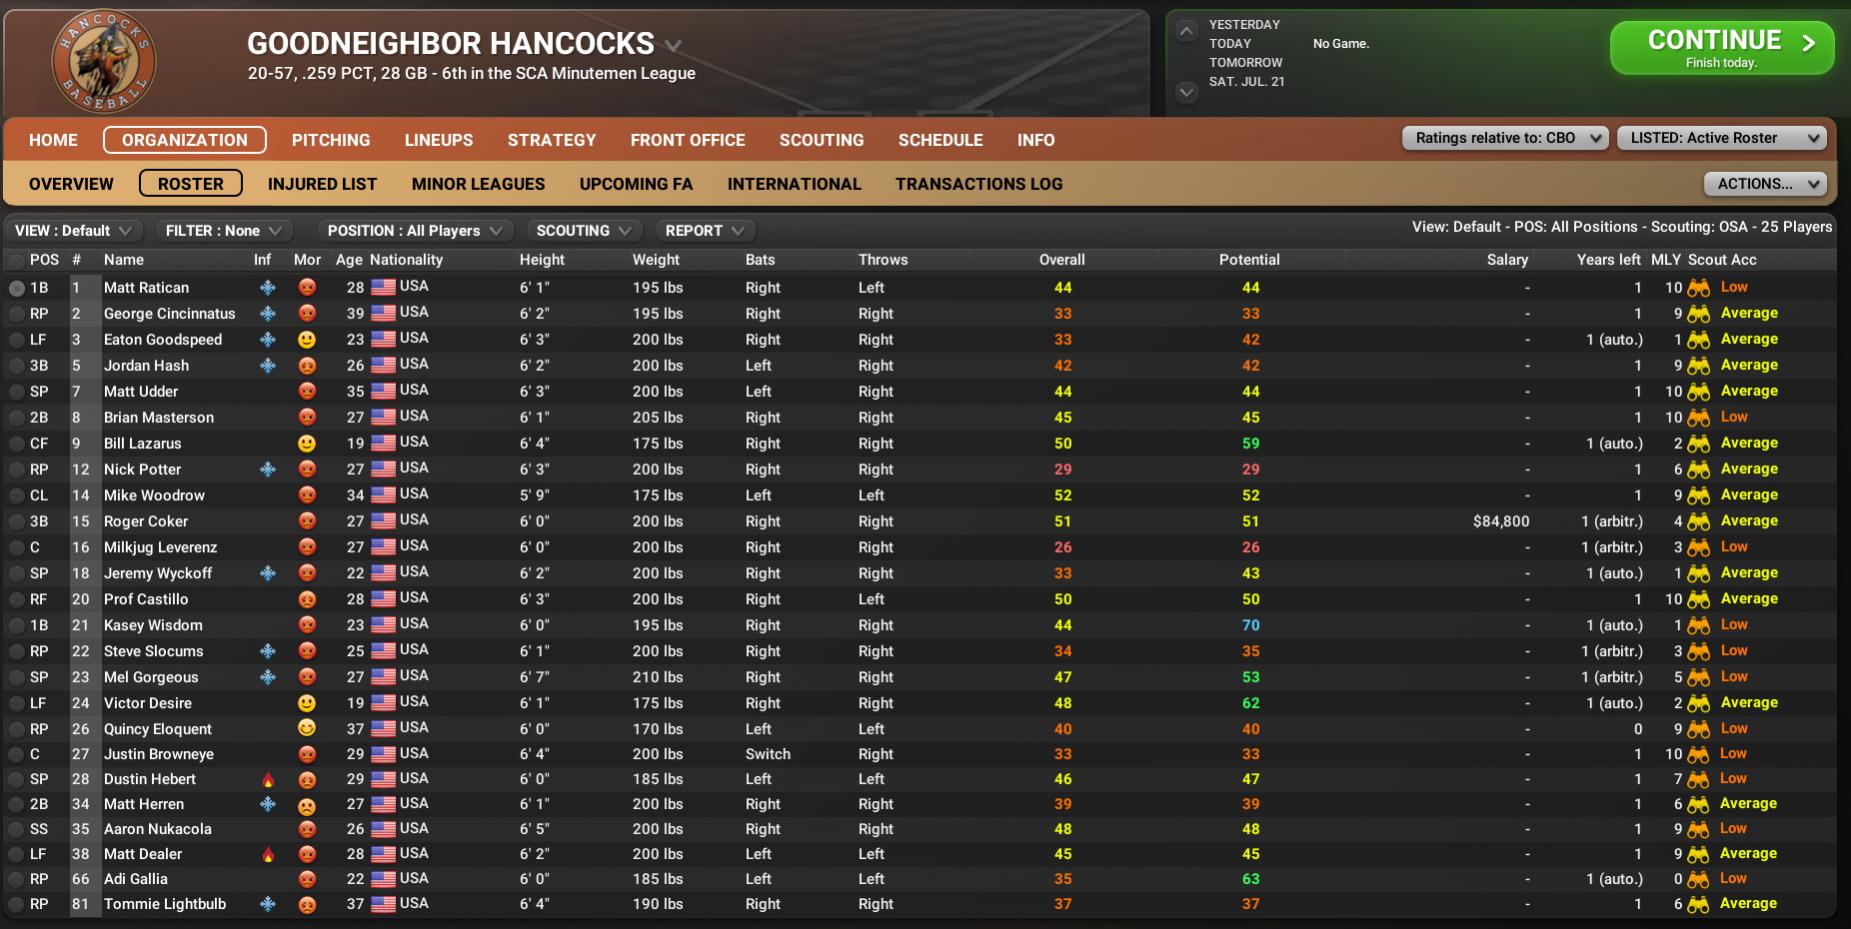1851x929 pixels.
Task: Open Bill Lazarus's player profile
Action: click(x=143, y=443)
